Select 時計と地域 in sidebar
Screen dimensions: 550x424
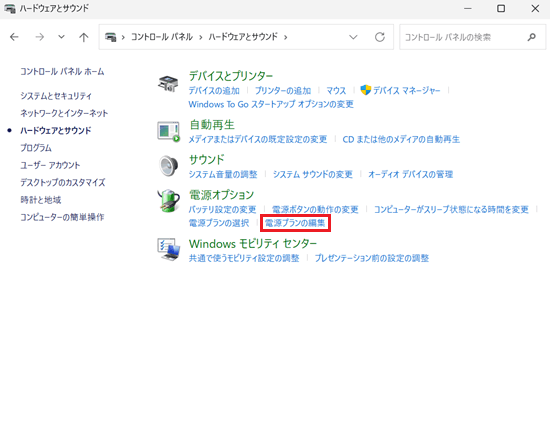click(x=41, y=200)
